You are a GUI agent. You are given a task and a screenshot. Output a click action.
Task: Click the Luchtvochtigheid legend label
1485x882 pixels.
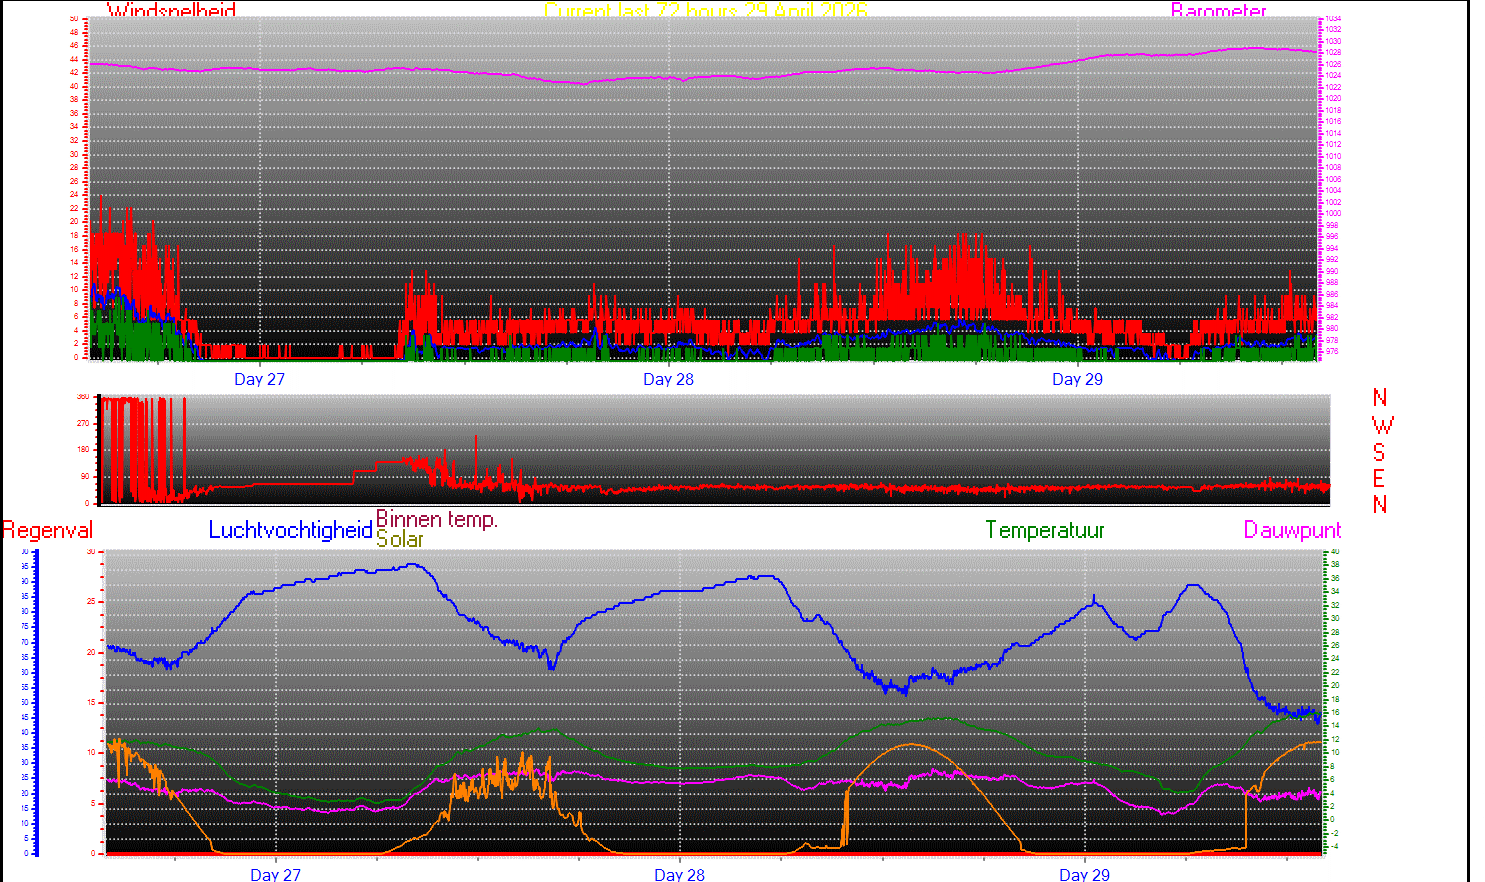point(290,530)
